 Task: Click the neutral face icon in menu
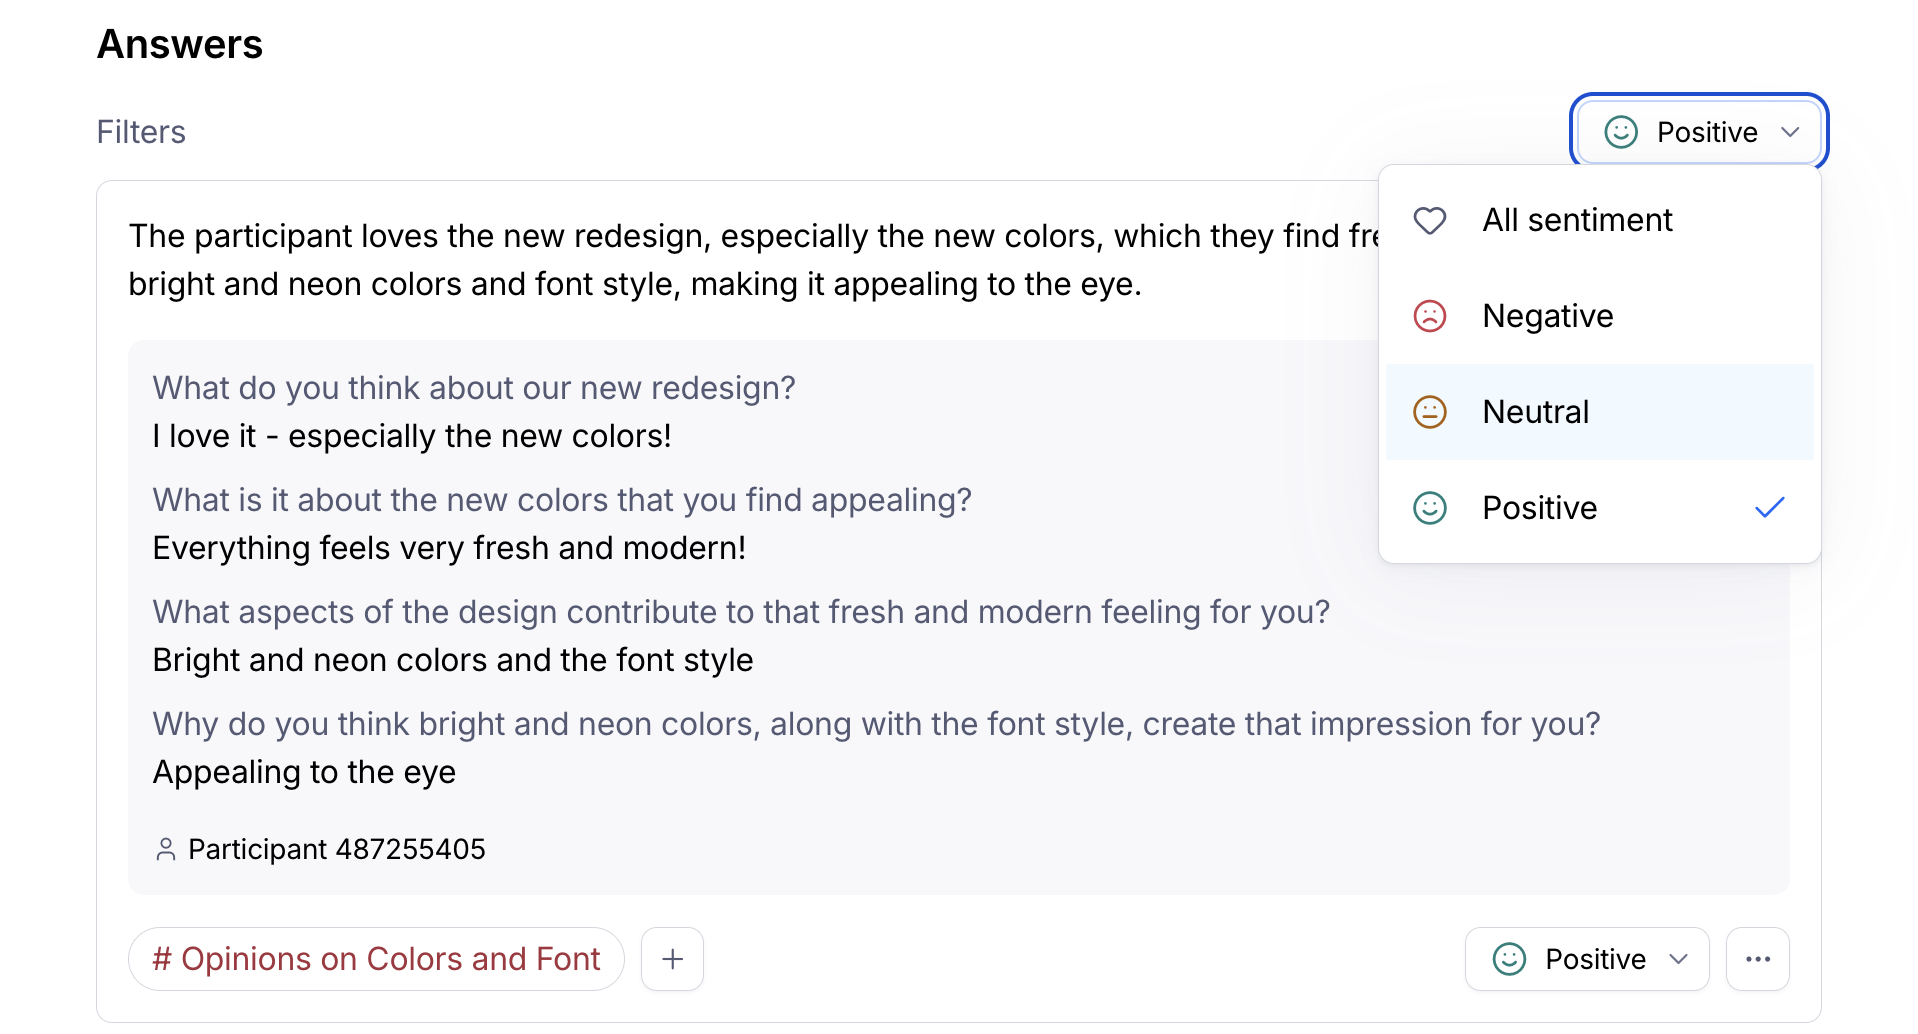[x=1430, y=412]
